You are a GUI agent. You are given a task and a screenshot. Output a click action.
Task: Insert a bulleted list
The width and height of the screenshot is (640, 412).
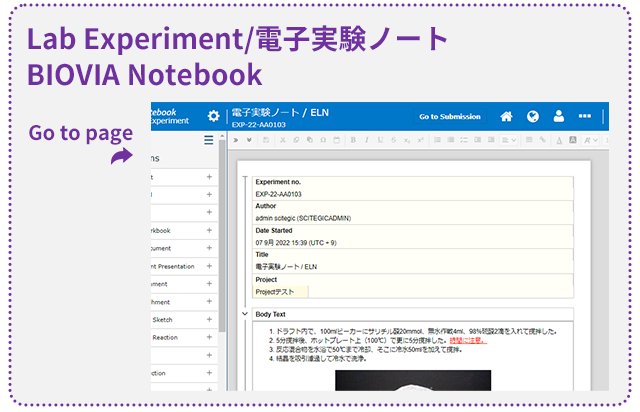451,140
